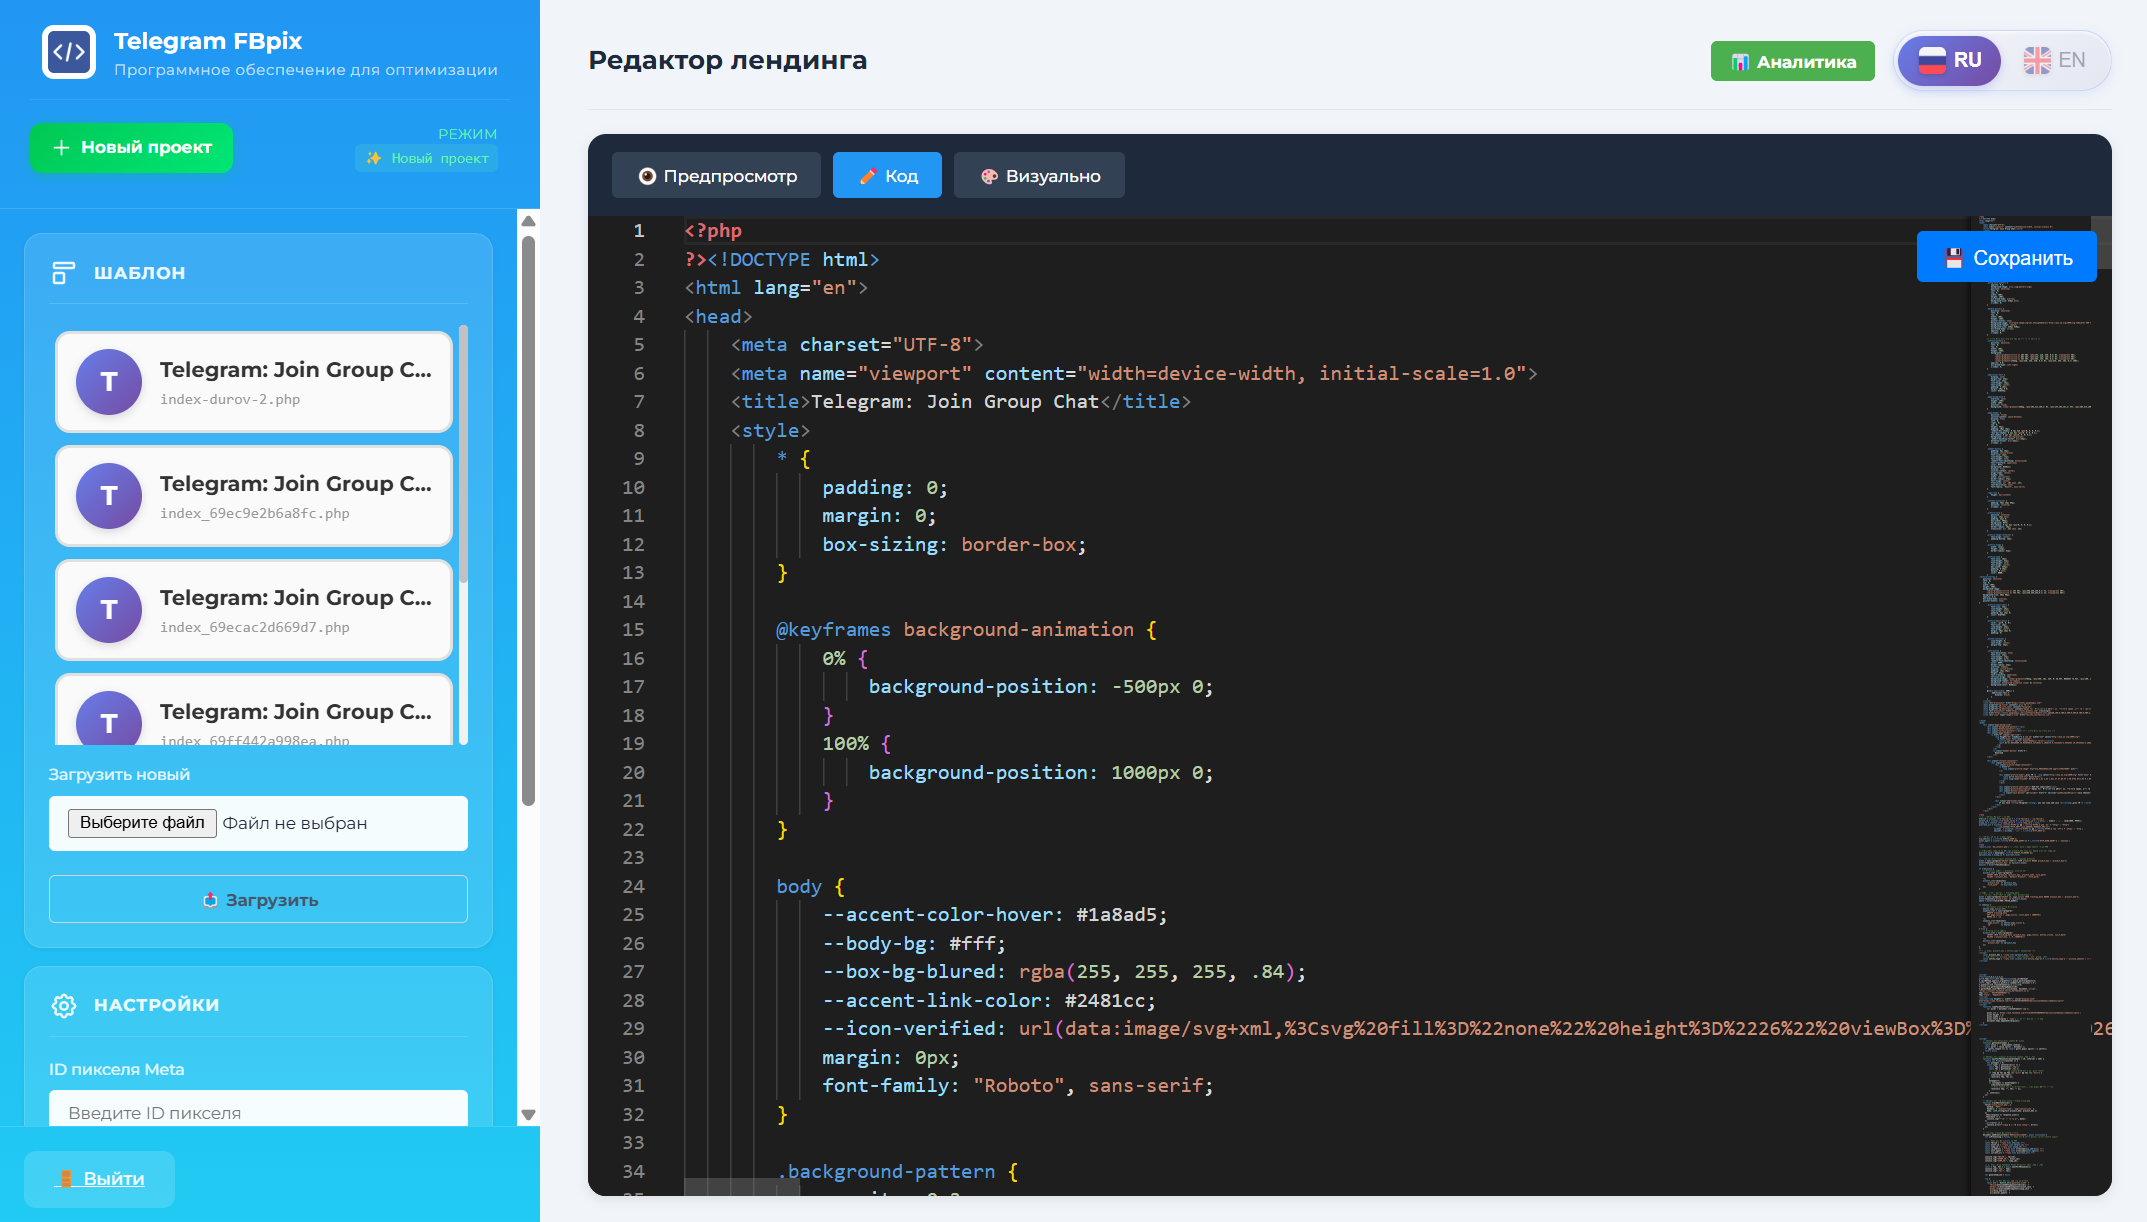Image resolution: width=2147 pixels, height=1222 pixels.
Task: Click the Настройки gear icon
Action: [64, 1005]
